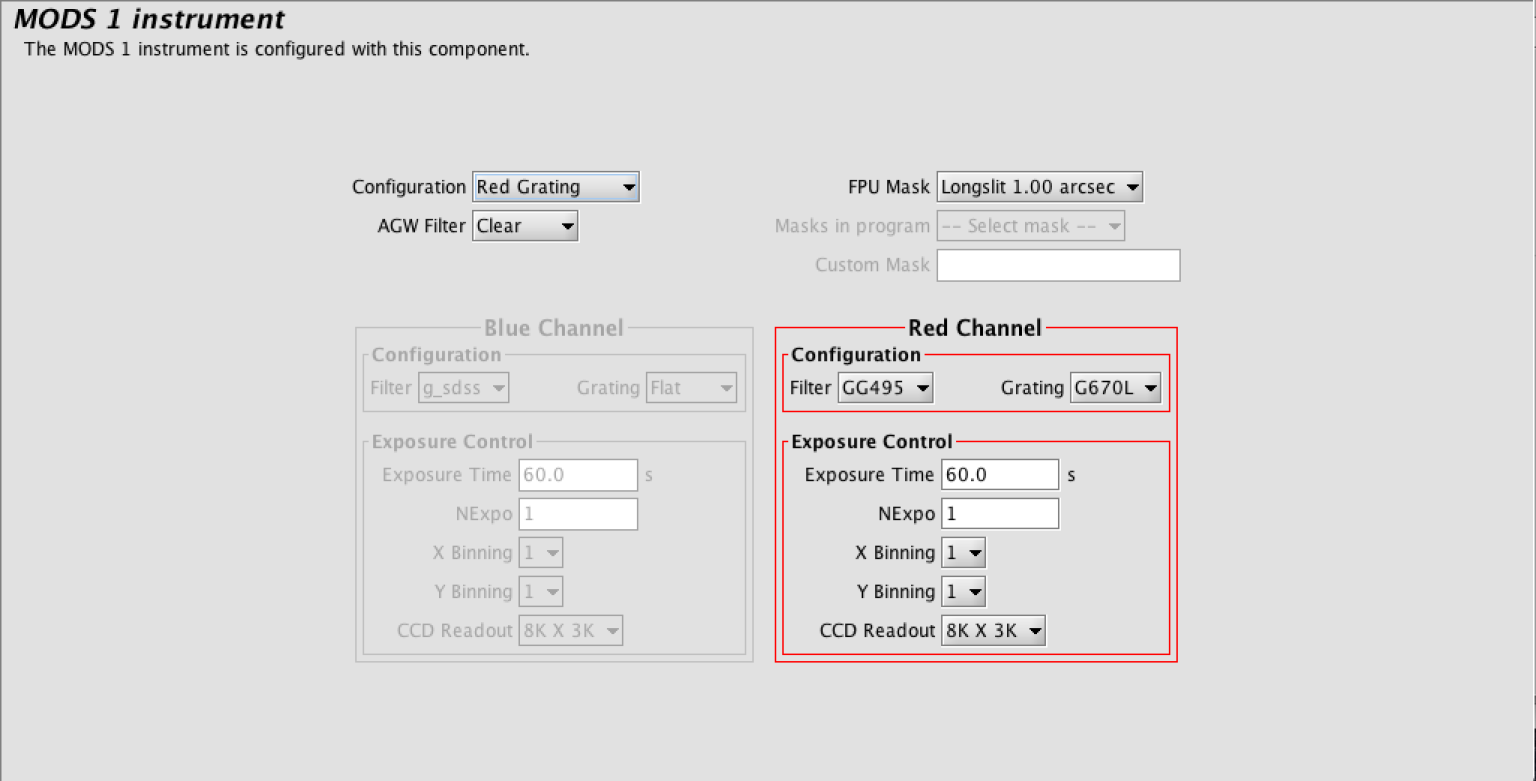Screen dimensions: 1536x781
Task: Open Red Channel Y Binning dropdown
Action: (963, 592)
